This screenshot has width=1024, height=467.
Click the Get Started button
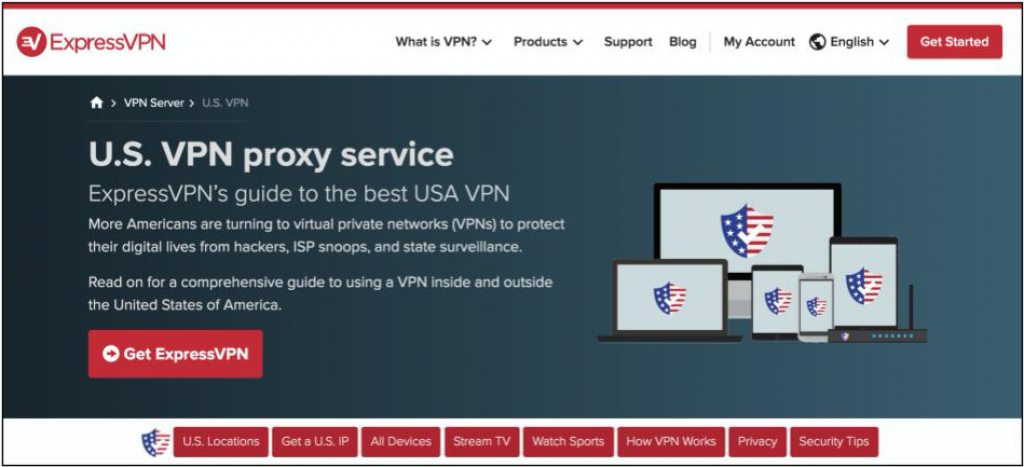point(954,42)
